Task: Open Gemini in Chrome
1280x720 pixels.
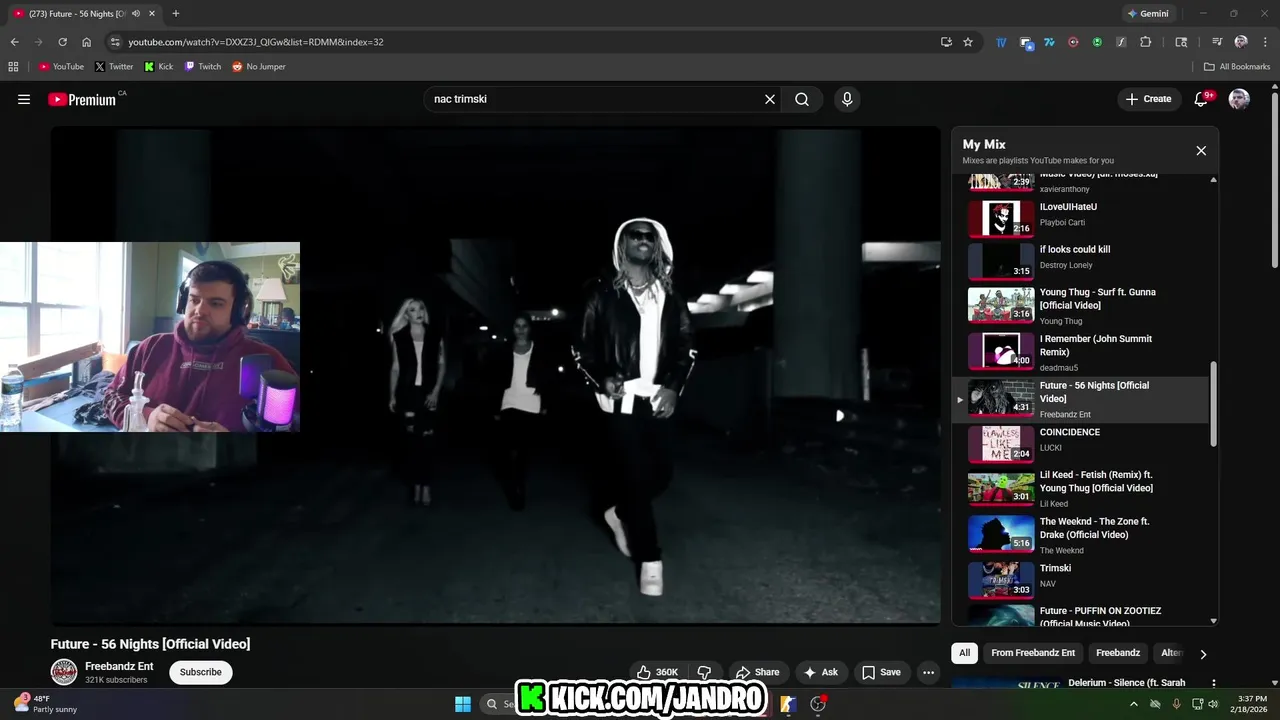Action: (x=1147, y=13)
